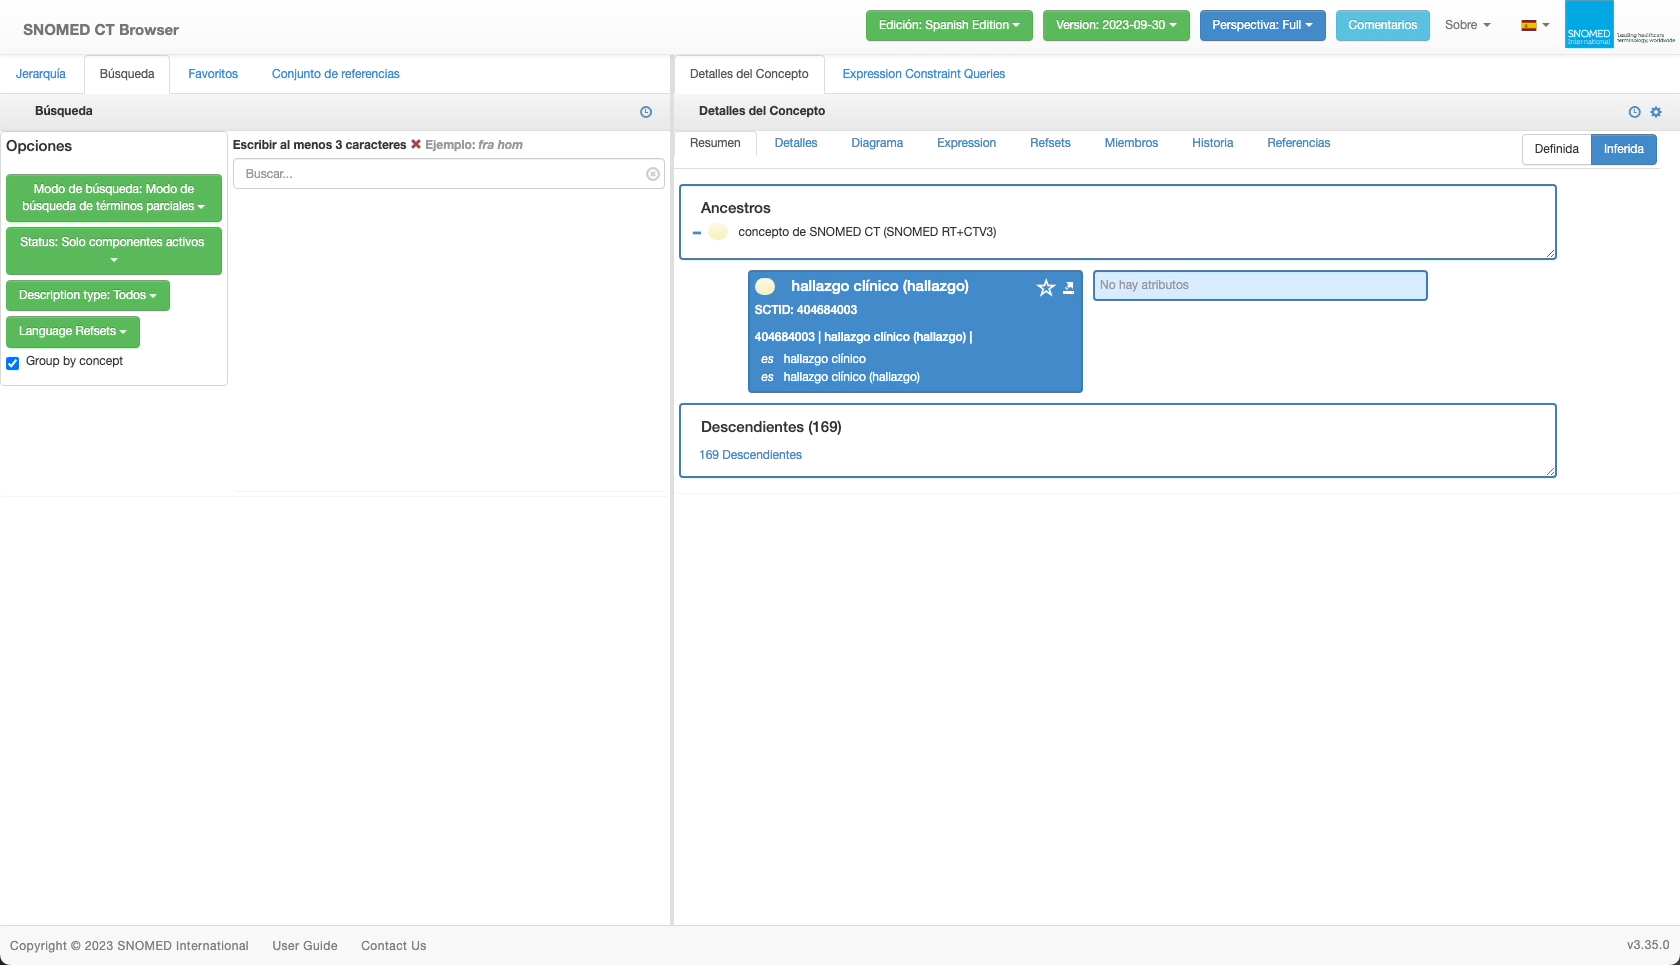
Task: Open the Refsets subtab
Action: (x=1050, y=143)
